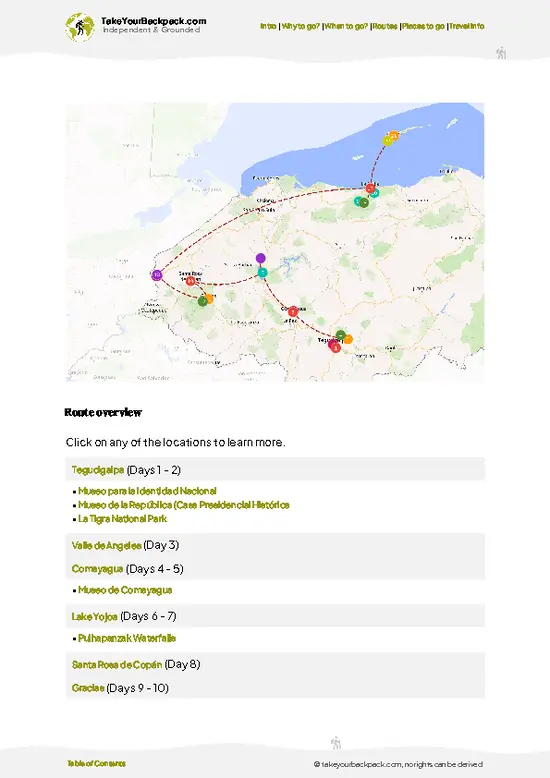Open Museo para la Identidad Nacional link
The height and width of the screenshot is (778, 550).
click(x=147, y=491)
